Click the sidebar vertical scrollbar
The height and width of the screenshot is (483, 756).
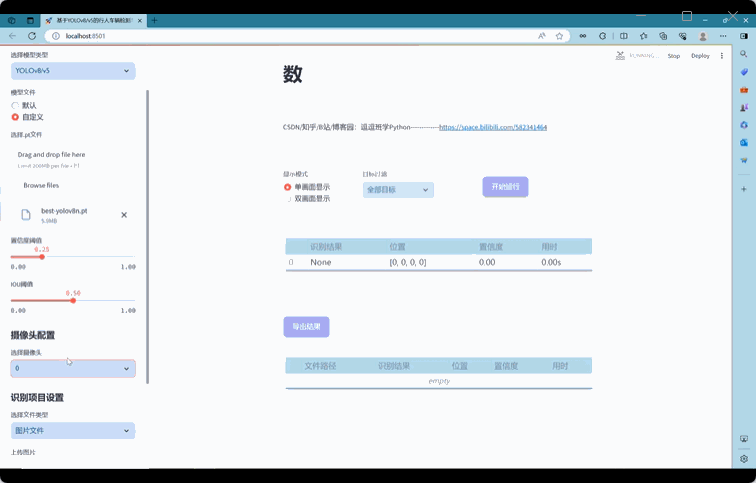point(148,237)
